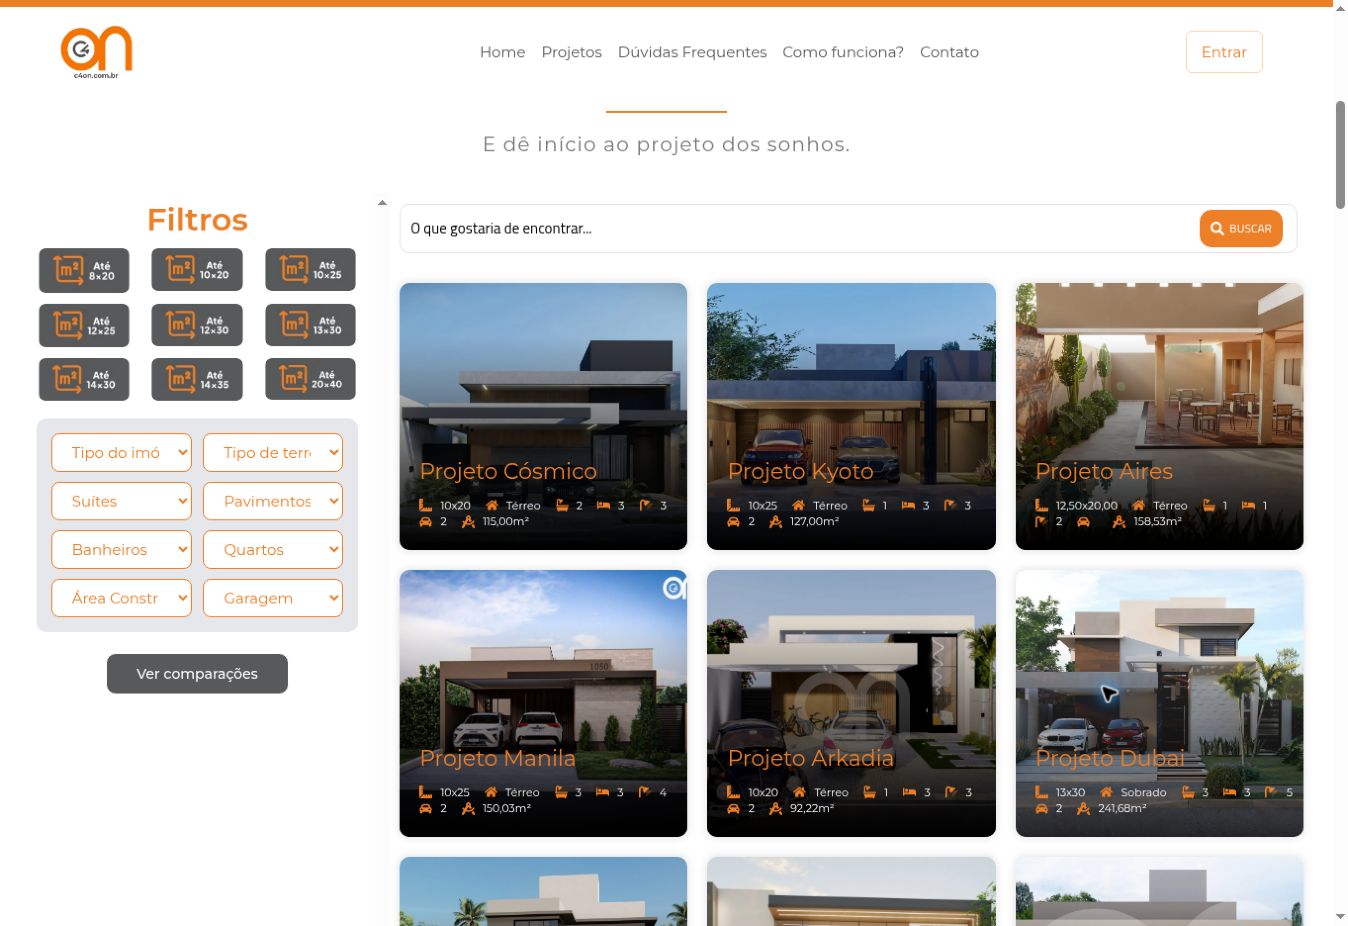
Task: Expand the Área Construída dropdown
Action: tap(121, 598)
